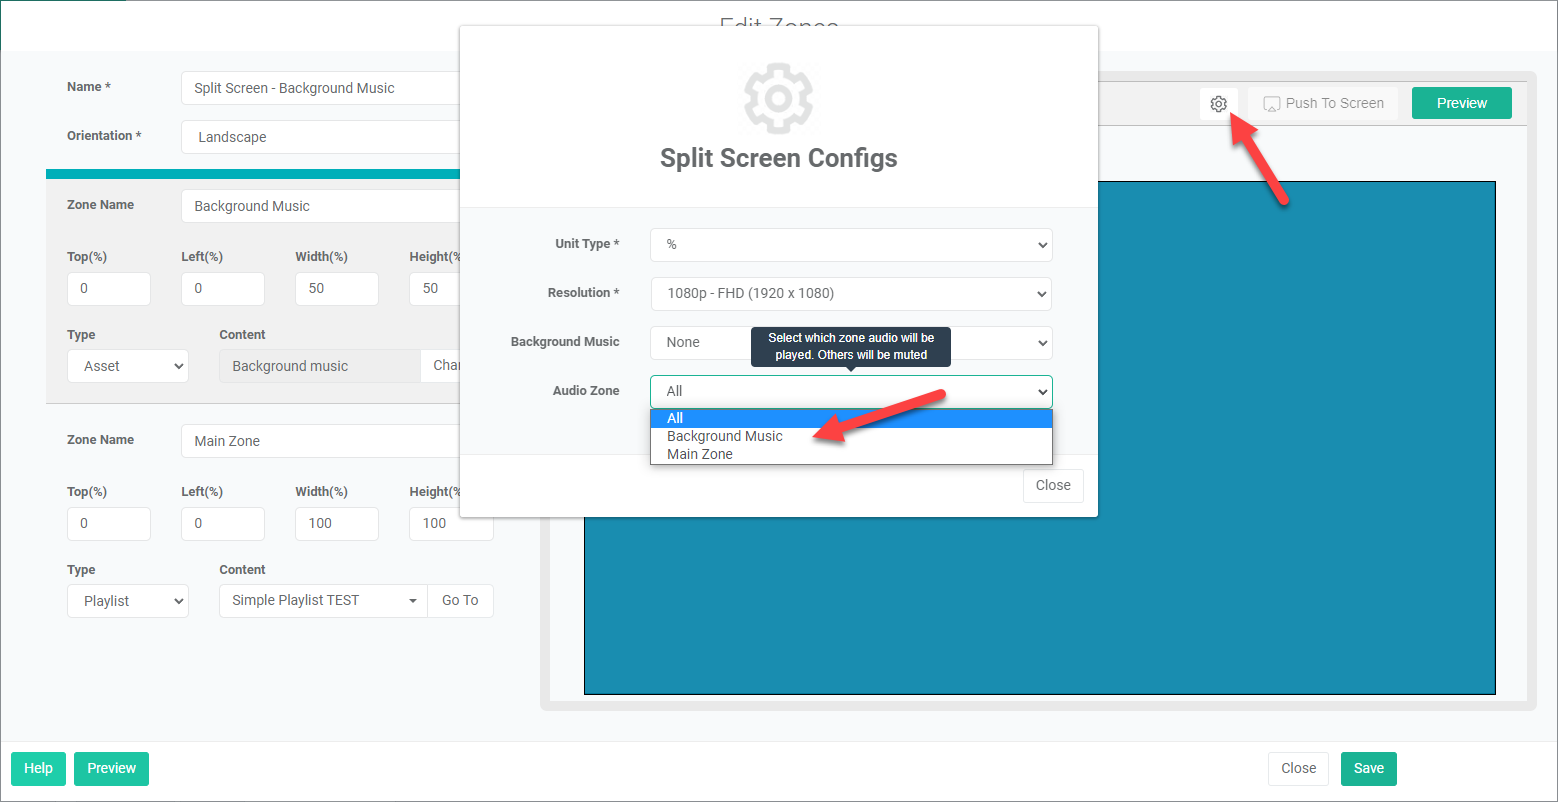This screenshot has width=1558, height=802.
Task: Click the Background music content field
Action: click(x=320, y=366)
